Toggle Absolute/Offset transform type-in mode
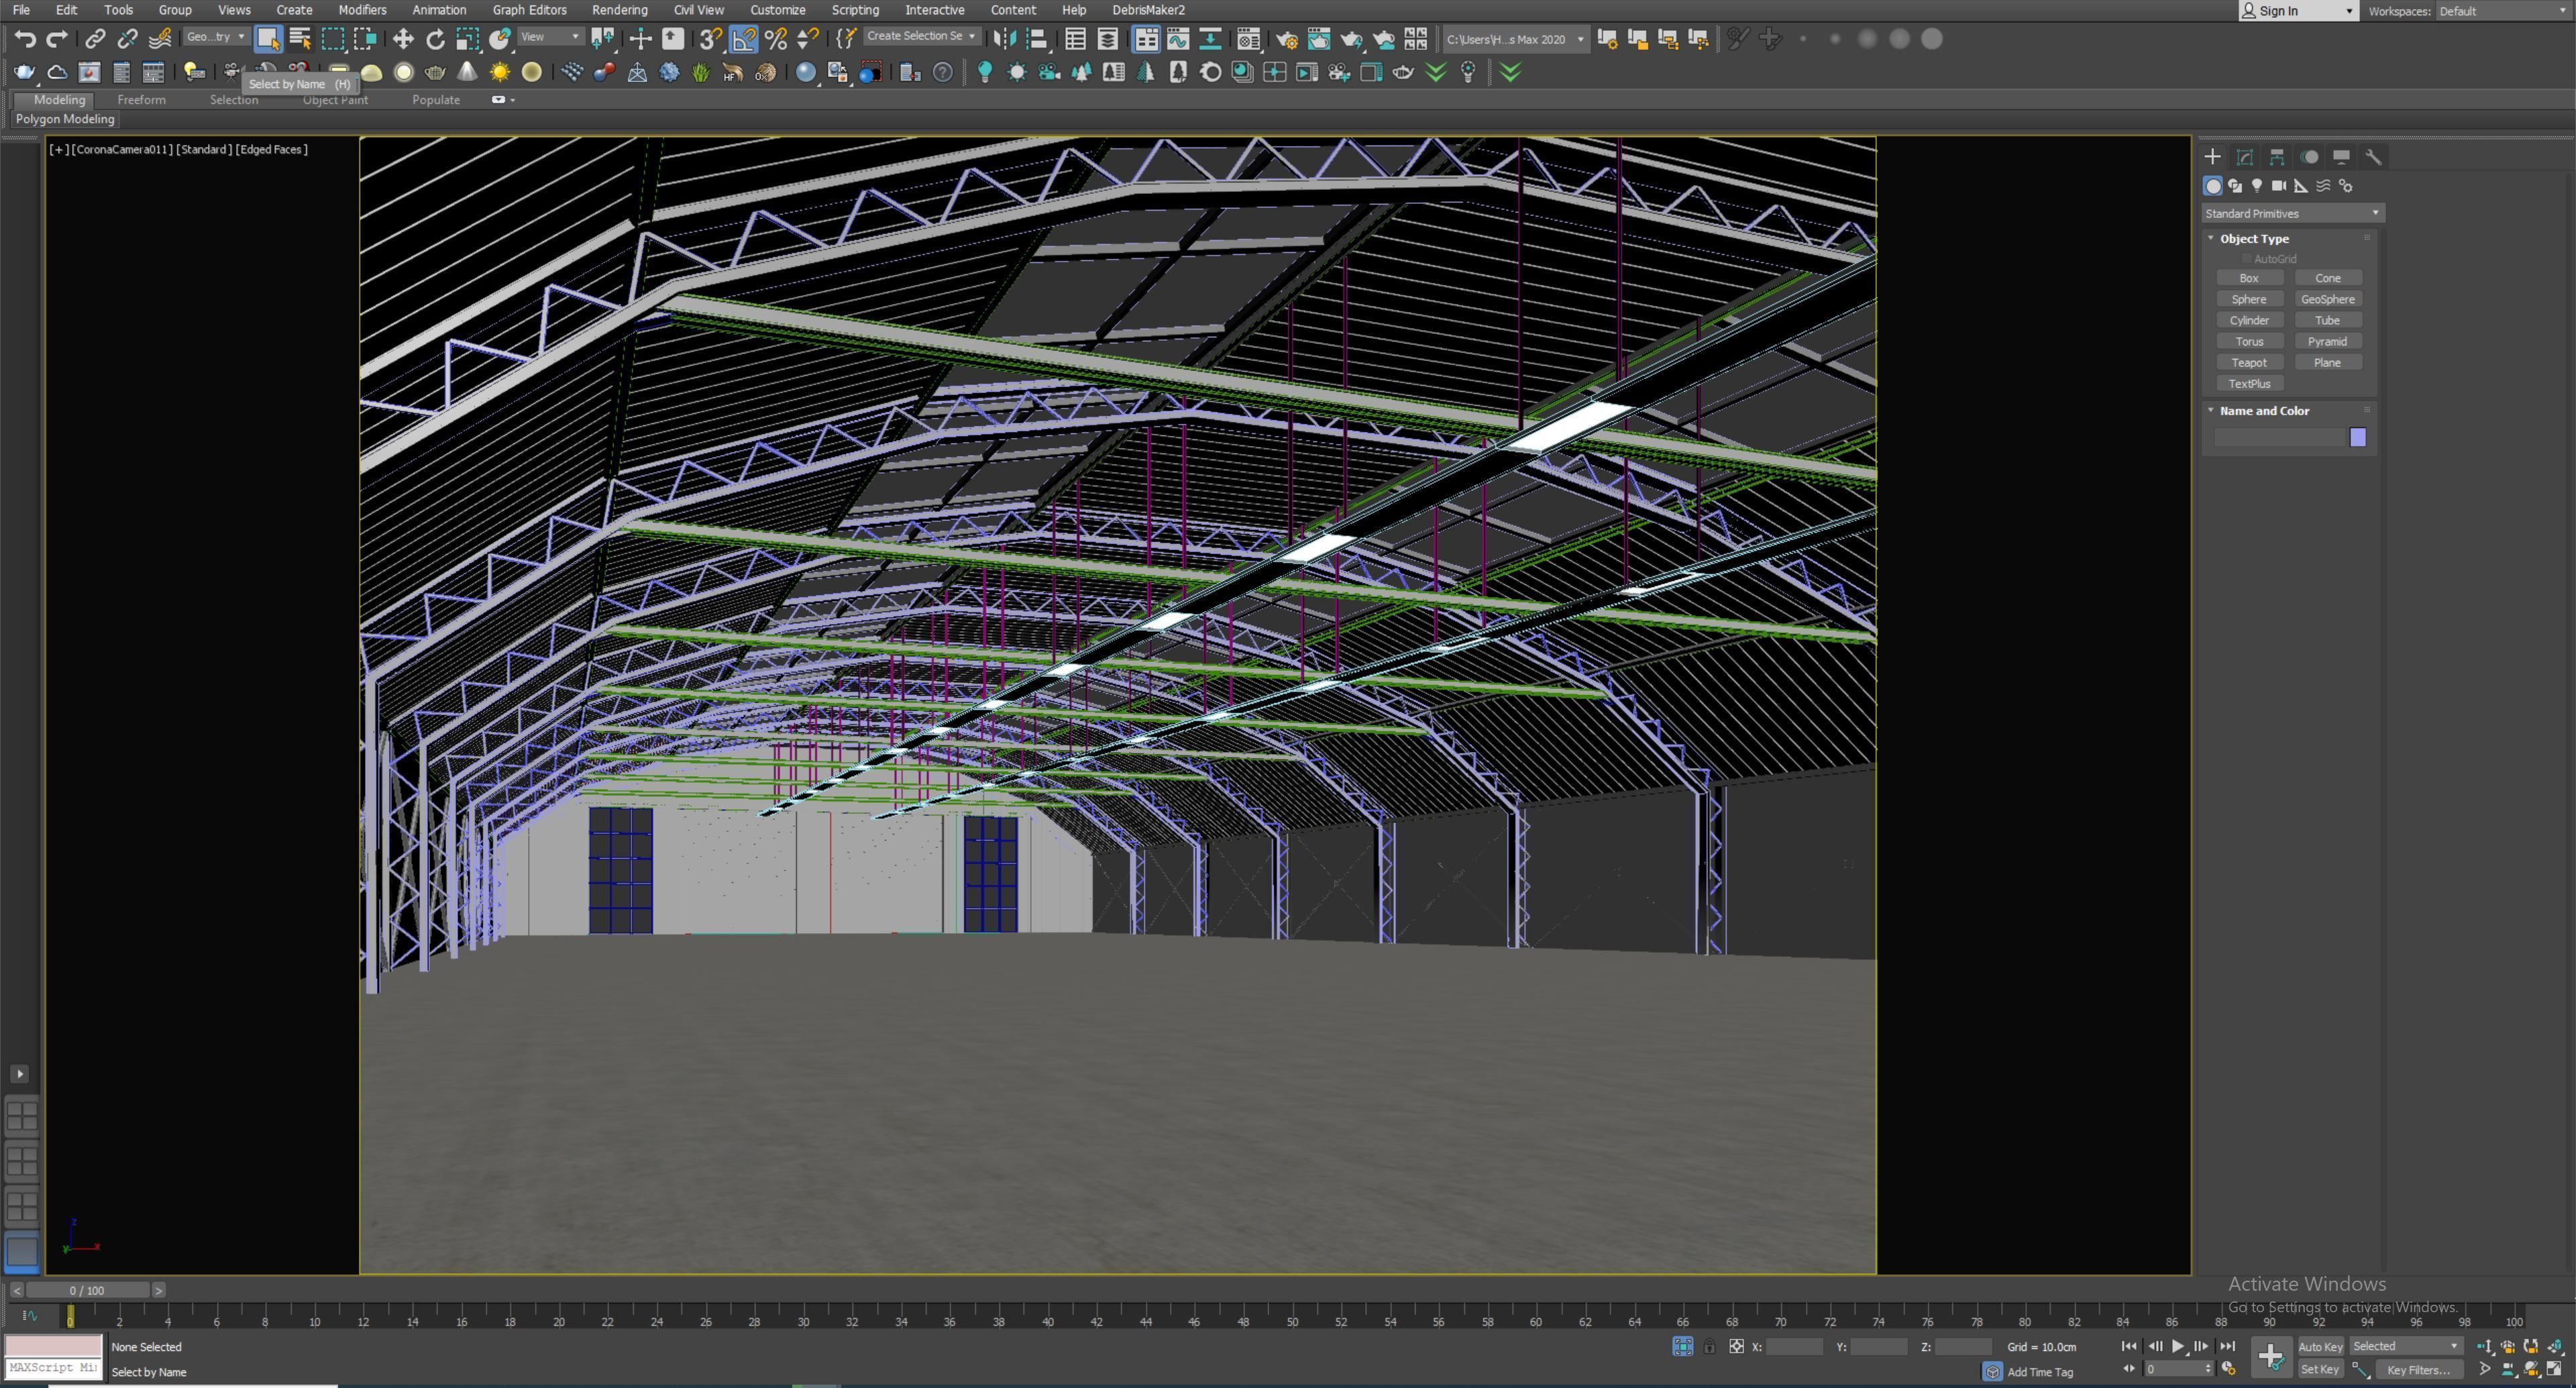2576x1388 pixels. 1736,1347
